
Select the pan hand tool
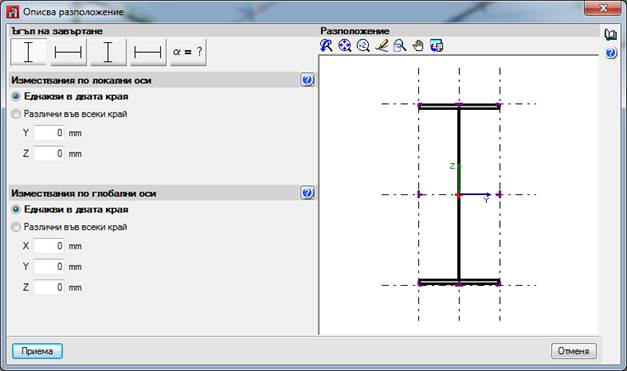click(x=418, y=46)
